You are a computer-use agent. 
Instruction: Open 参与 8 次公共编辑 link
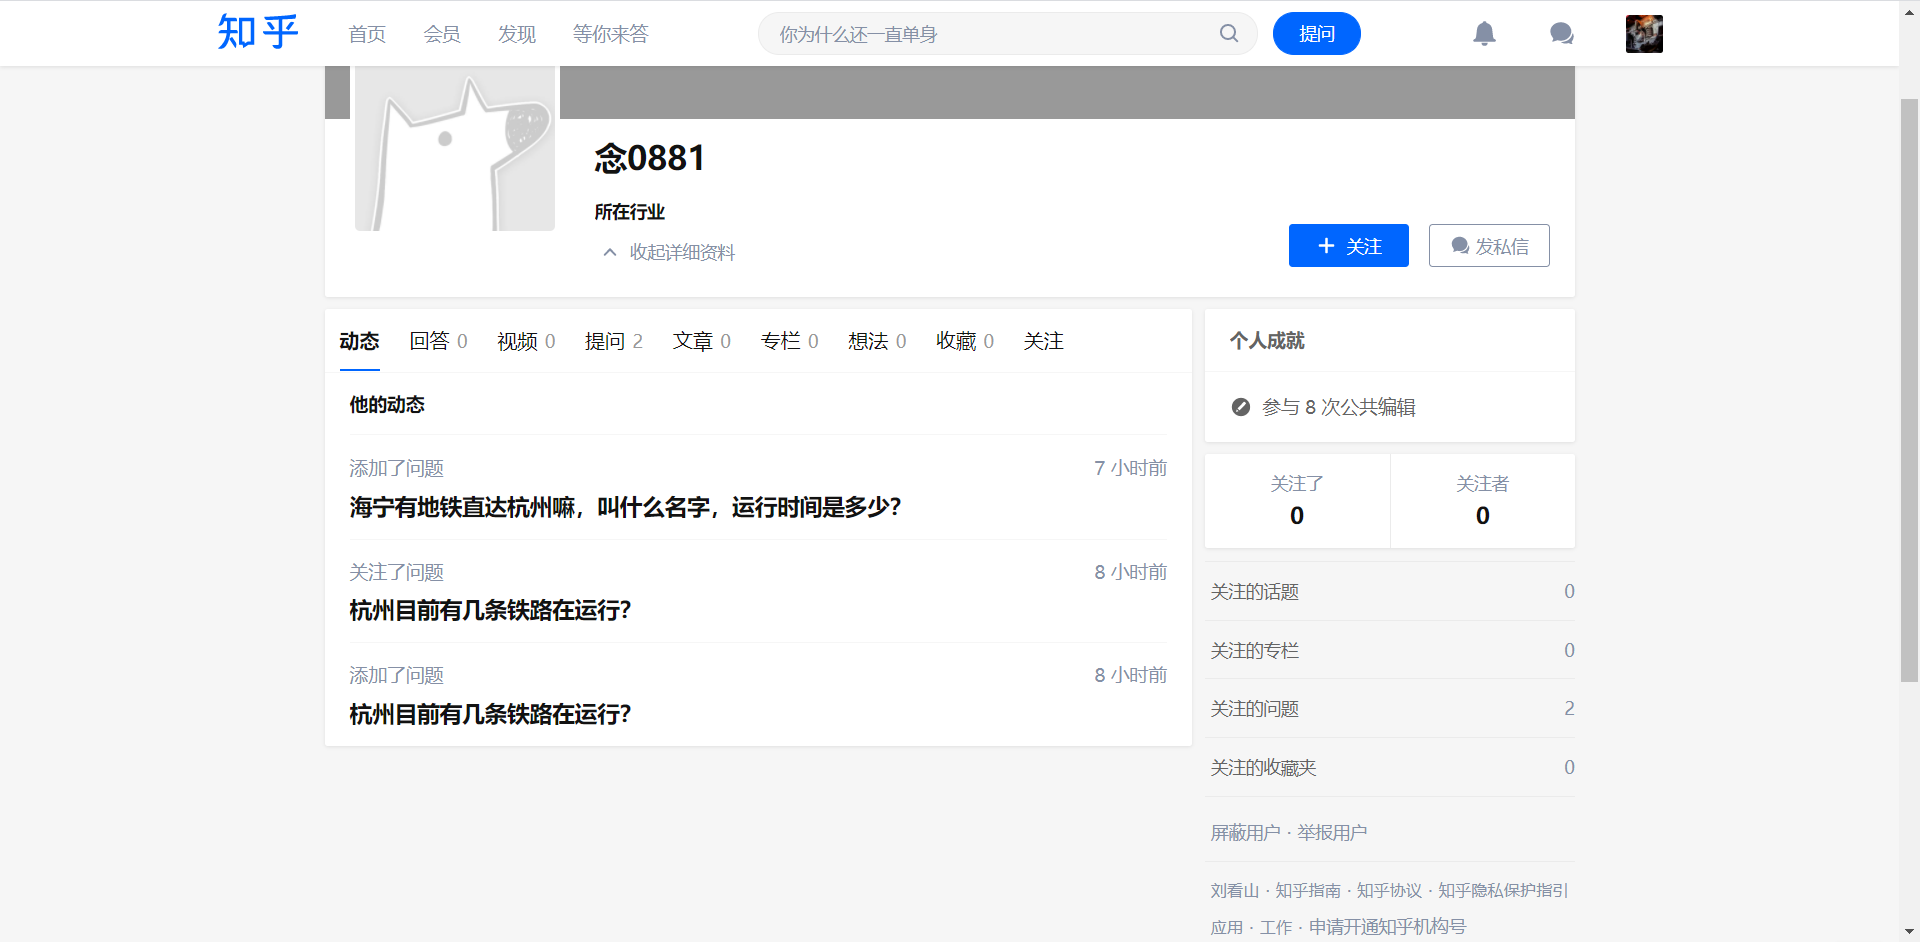tap(1338, 407)
